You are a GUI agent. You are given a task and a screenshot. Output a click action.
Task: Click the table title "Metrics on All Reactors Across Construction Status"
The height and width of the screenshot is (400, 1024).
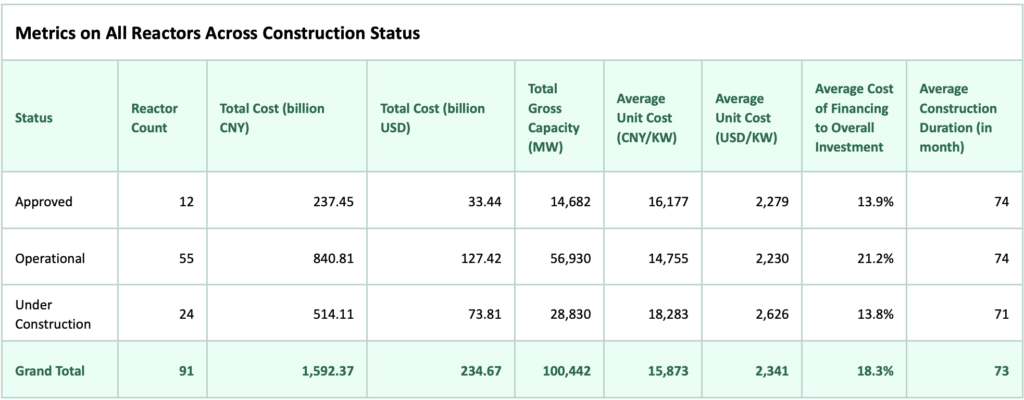pos(216,33)
